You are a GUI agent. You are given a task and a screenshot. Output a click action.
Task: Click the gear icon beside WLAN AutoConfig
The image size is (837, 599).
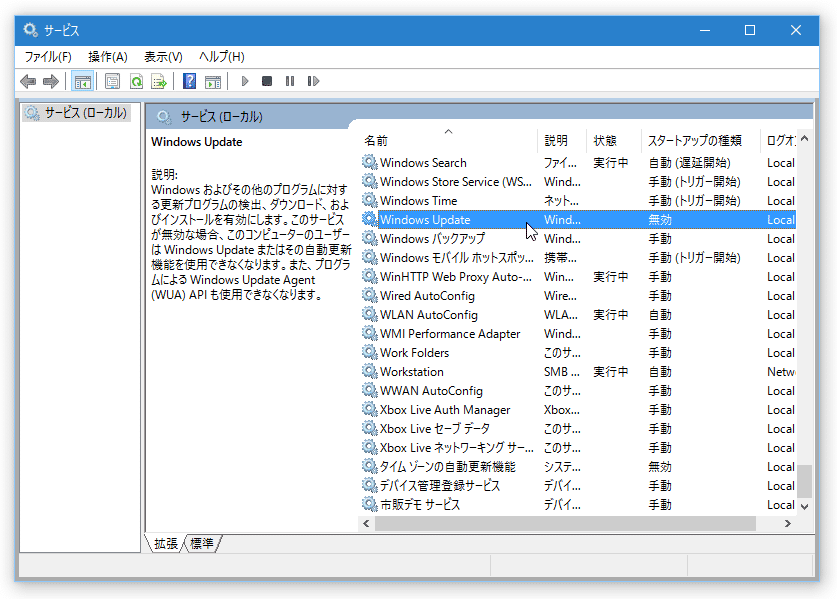pyautogui.click(x=369, y=314)
